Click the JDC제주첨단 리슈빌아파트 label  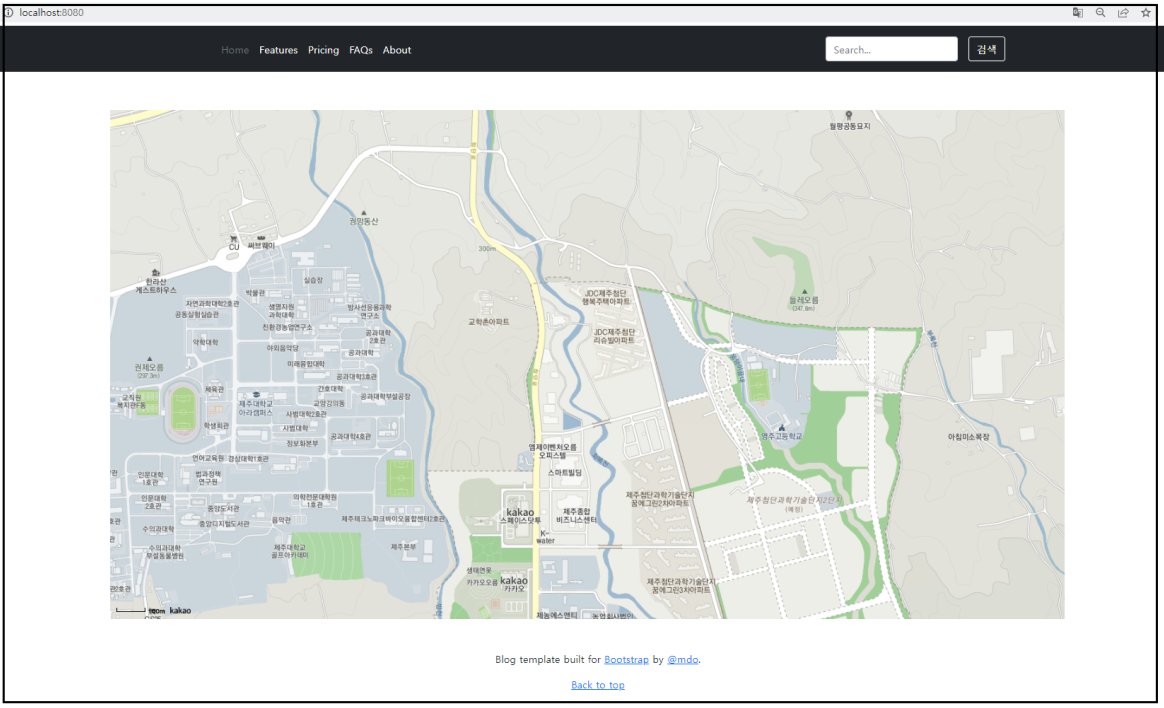pyautogui.click(x=614, y=336)
